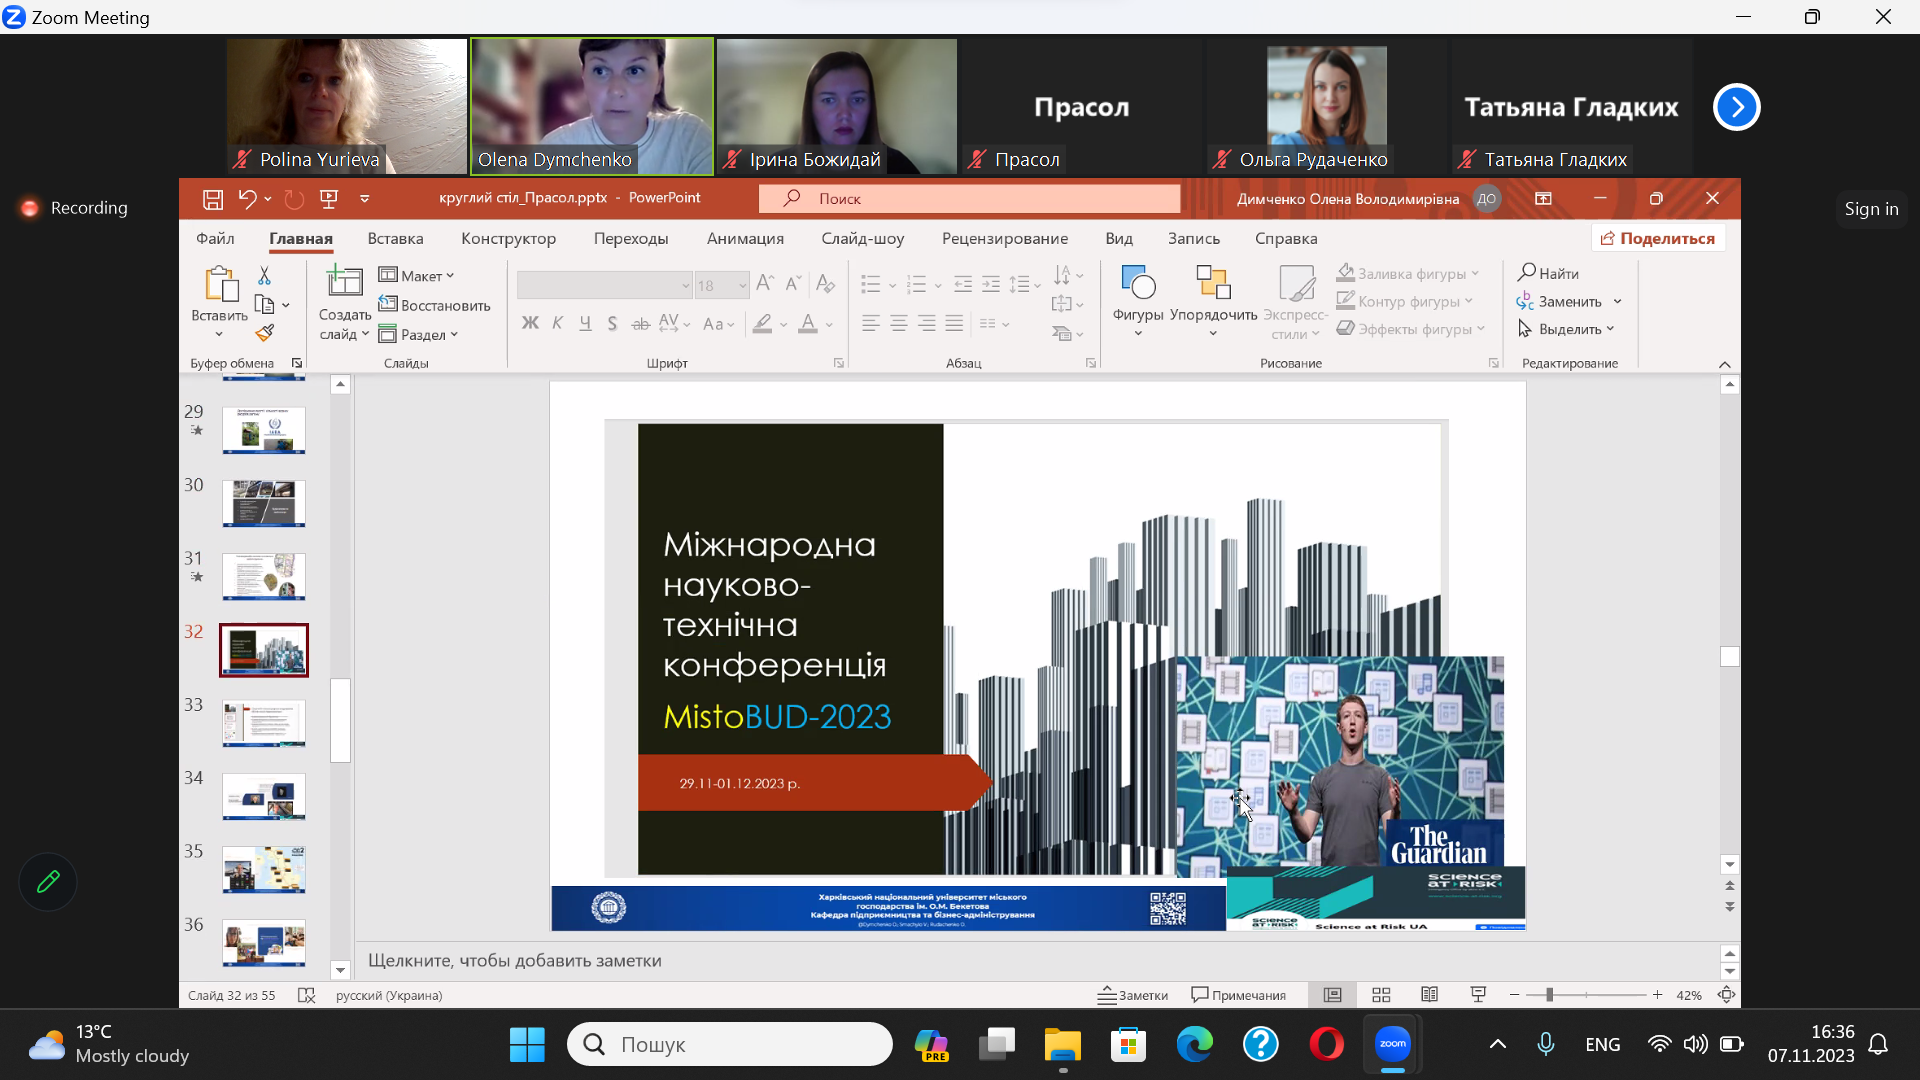Adjust the zoom slider handle in status bar
Viewport: 1920px width, 1080px height.
1549,995
